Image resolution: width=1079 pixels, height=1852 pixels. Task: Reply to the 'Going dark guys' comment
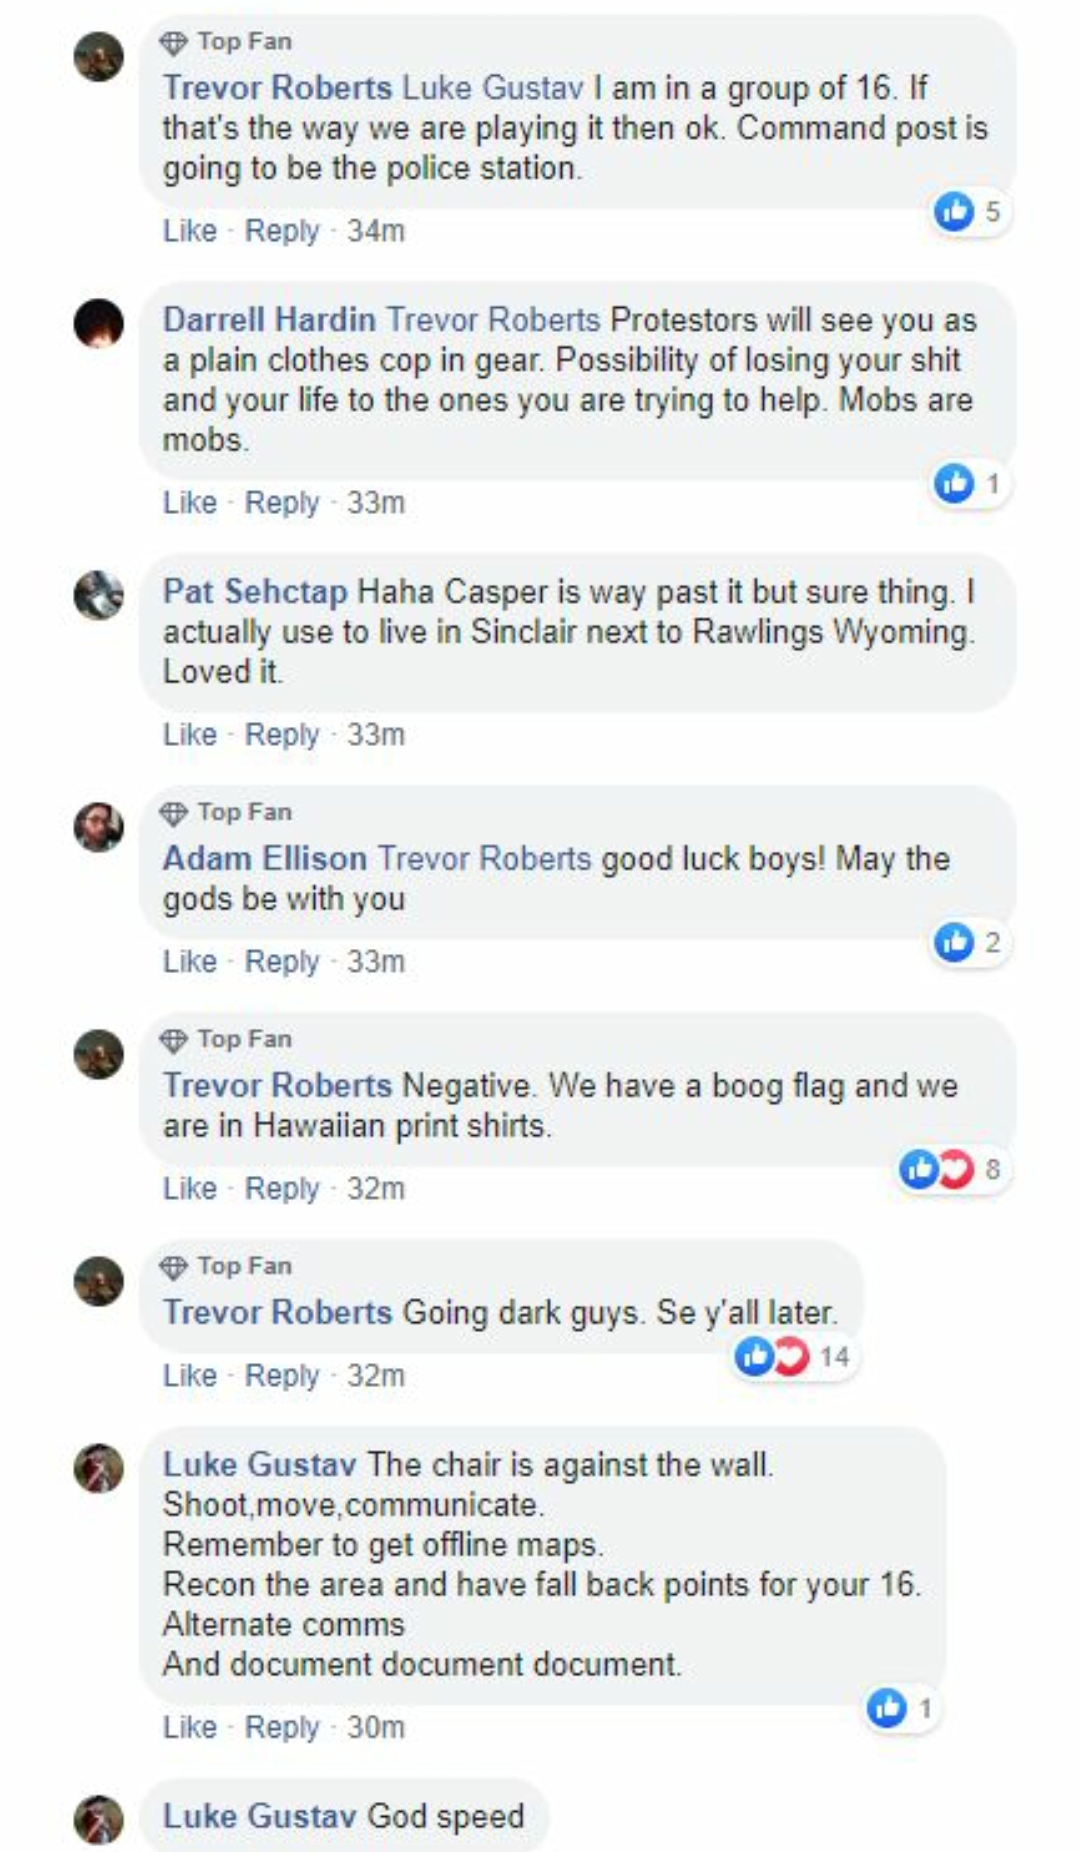pyautogui.click(x=282, y=1376)
